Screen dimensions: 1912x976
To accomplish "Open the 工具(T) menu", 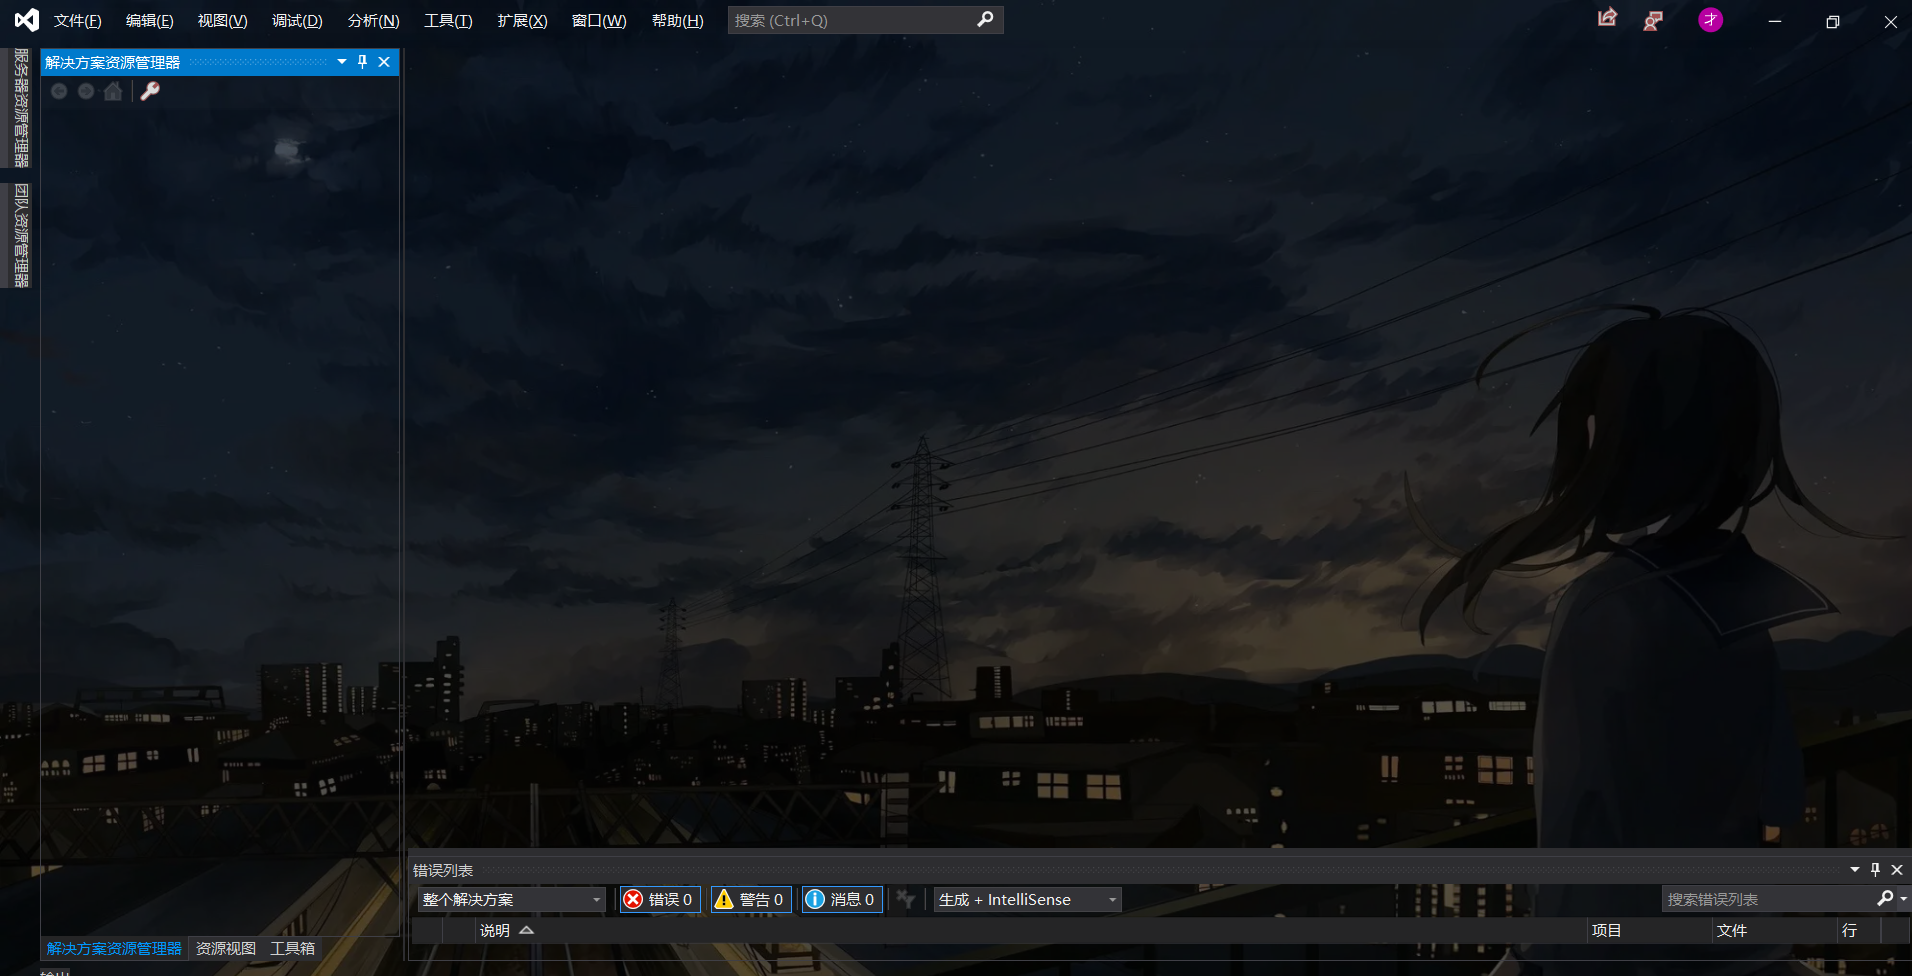I will 448,21.
